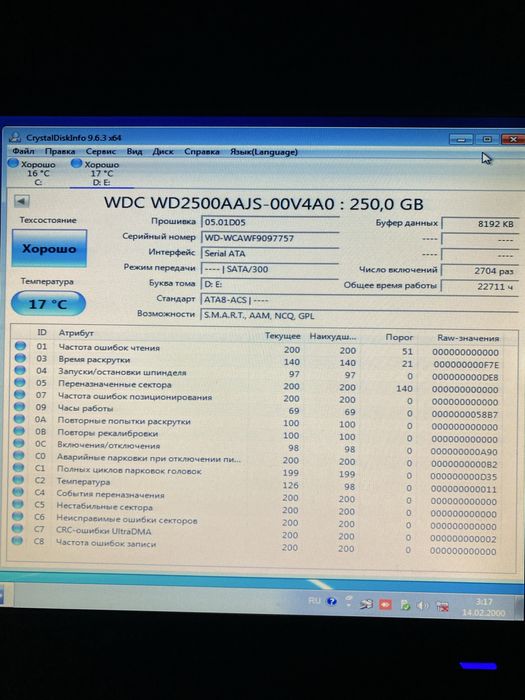This screenshot has height=700, width=525.
Task: Click the CrystalDiskInfo title bar icon
Action: coord(15,136)
